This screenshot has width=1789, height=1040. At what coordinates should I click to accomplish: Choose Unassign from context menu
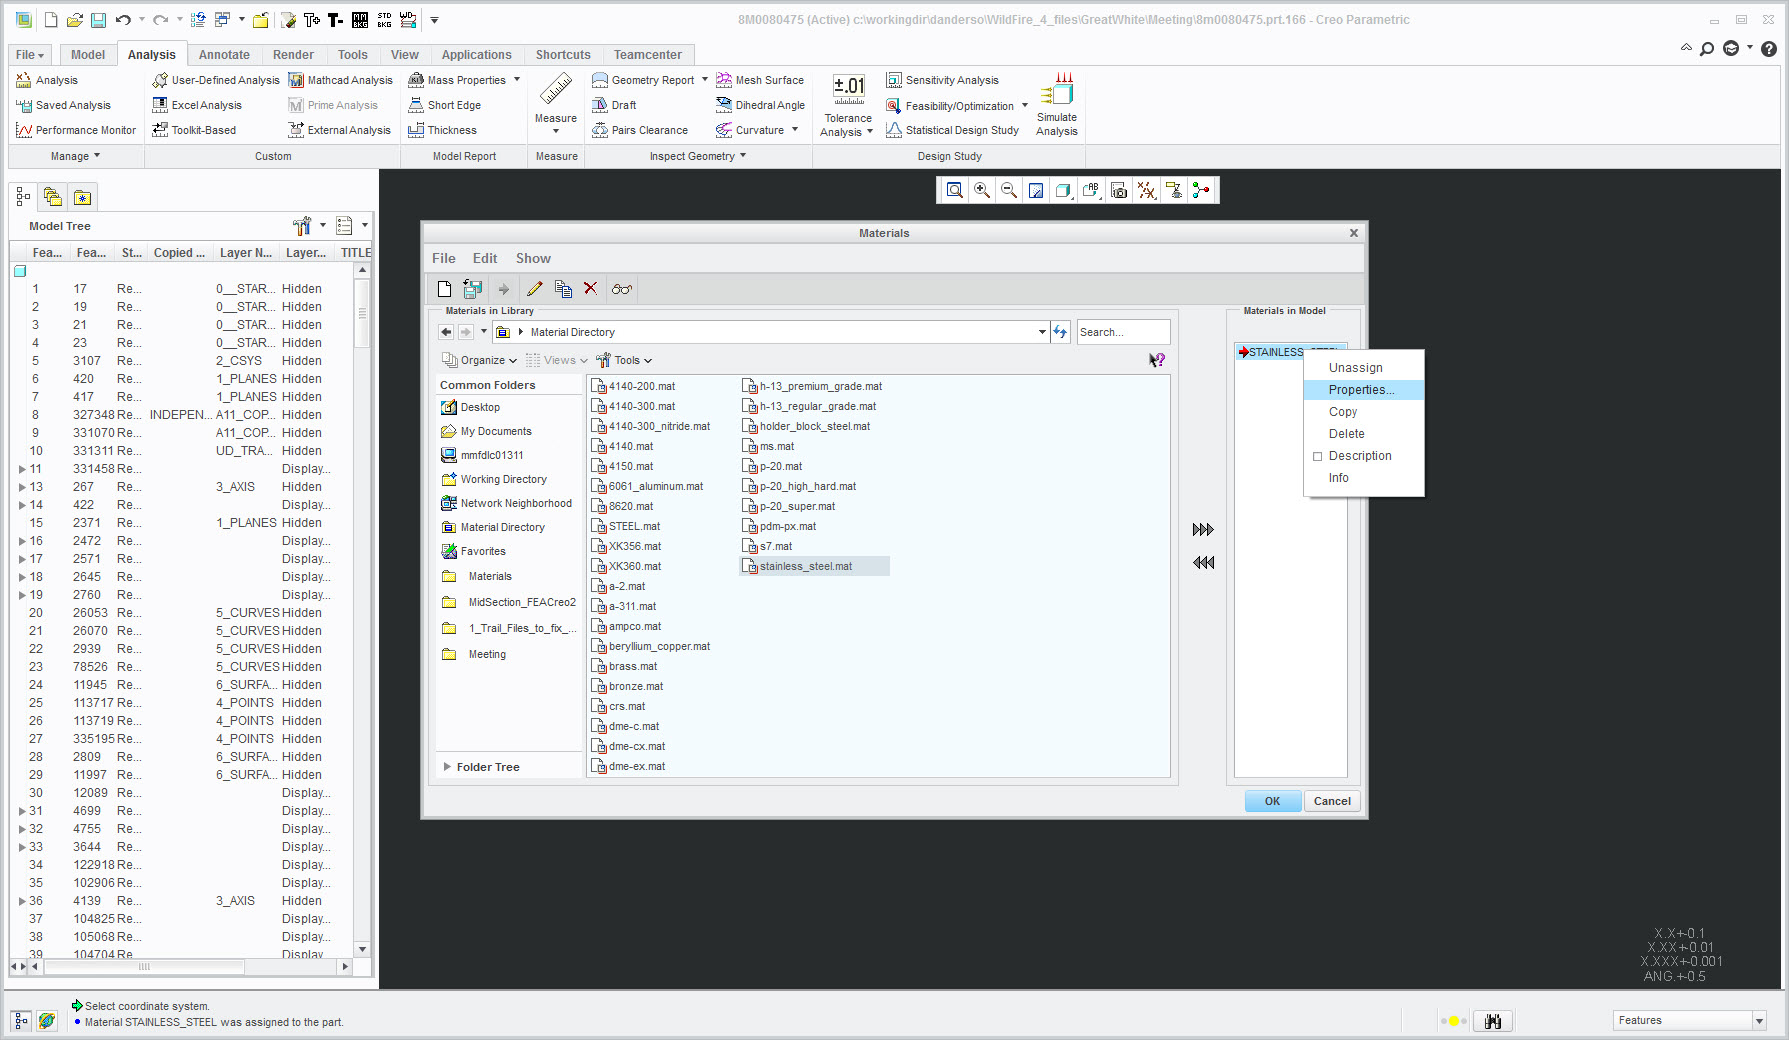(x=1363, y=368)
